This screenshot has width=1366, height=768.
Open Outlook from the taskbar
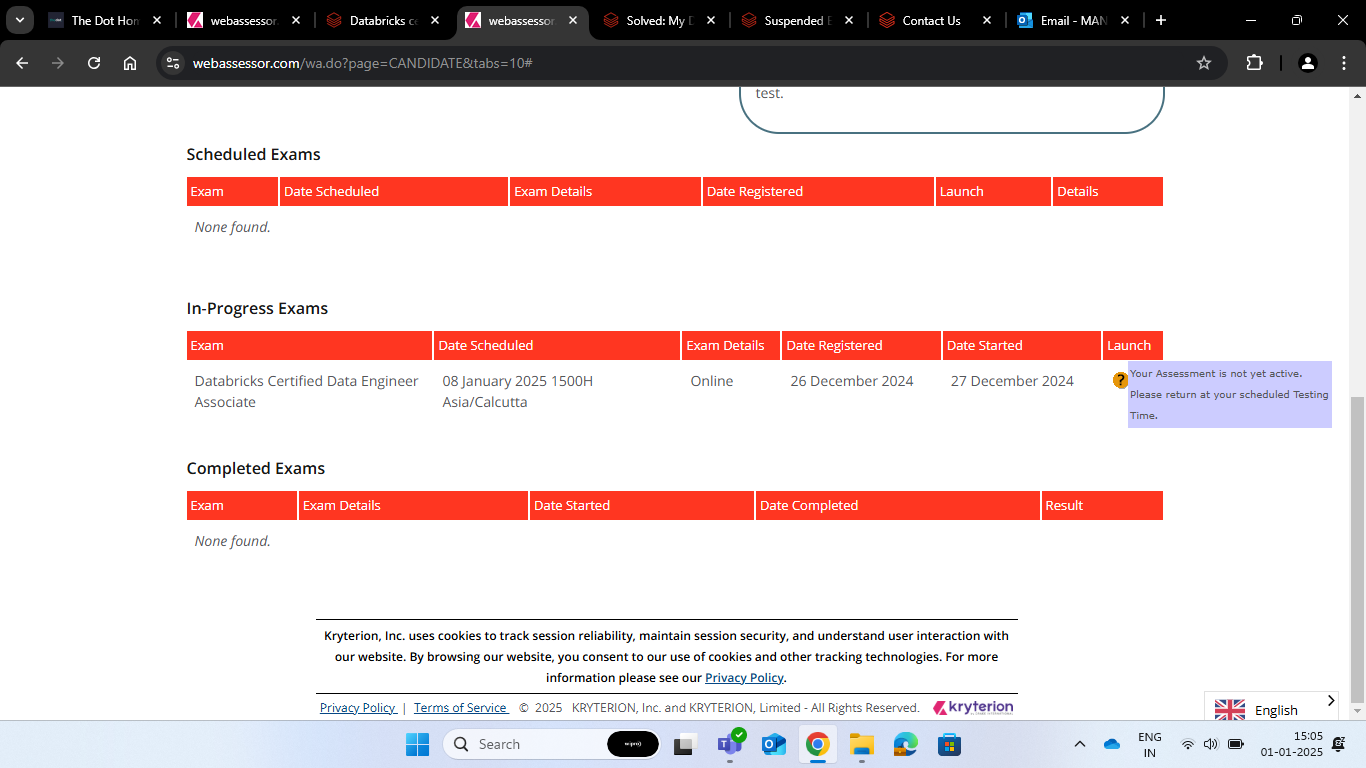tap(774, 744)
